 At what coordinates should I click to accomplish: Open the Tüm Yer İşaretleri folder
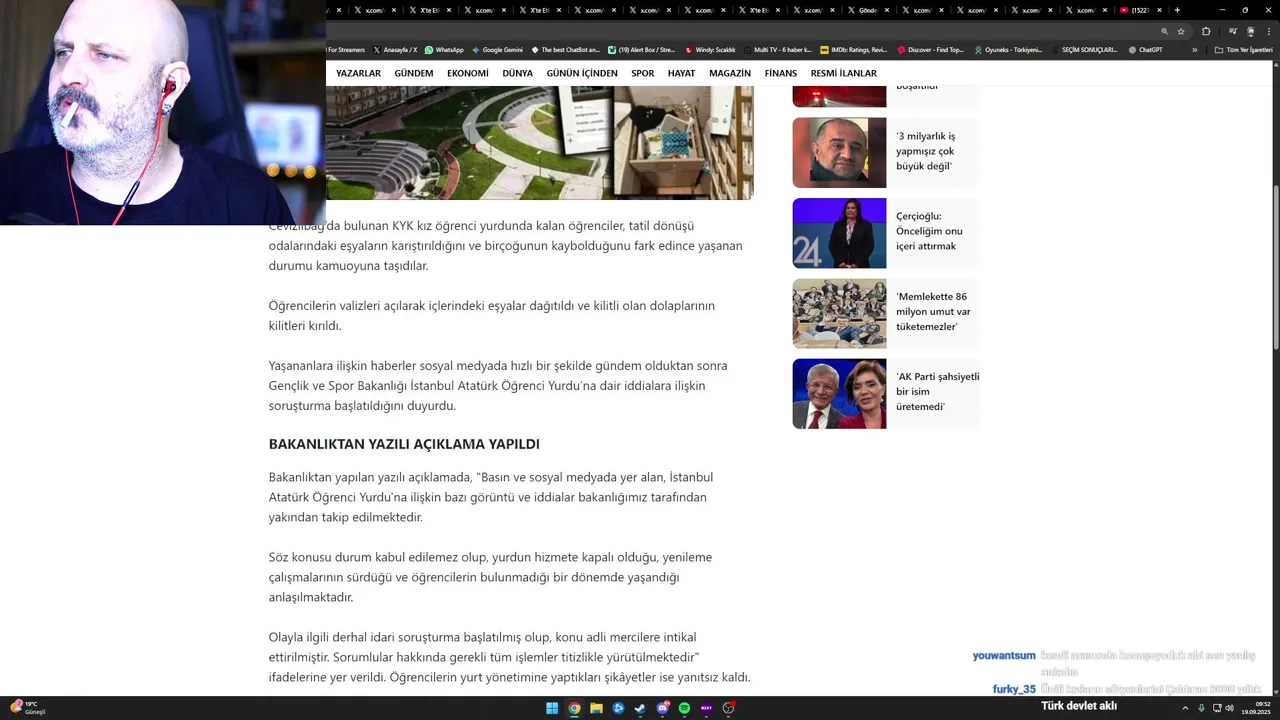click(x=1243, y=49)
